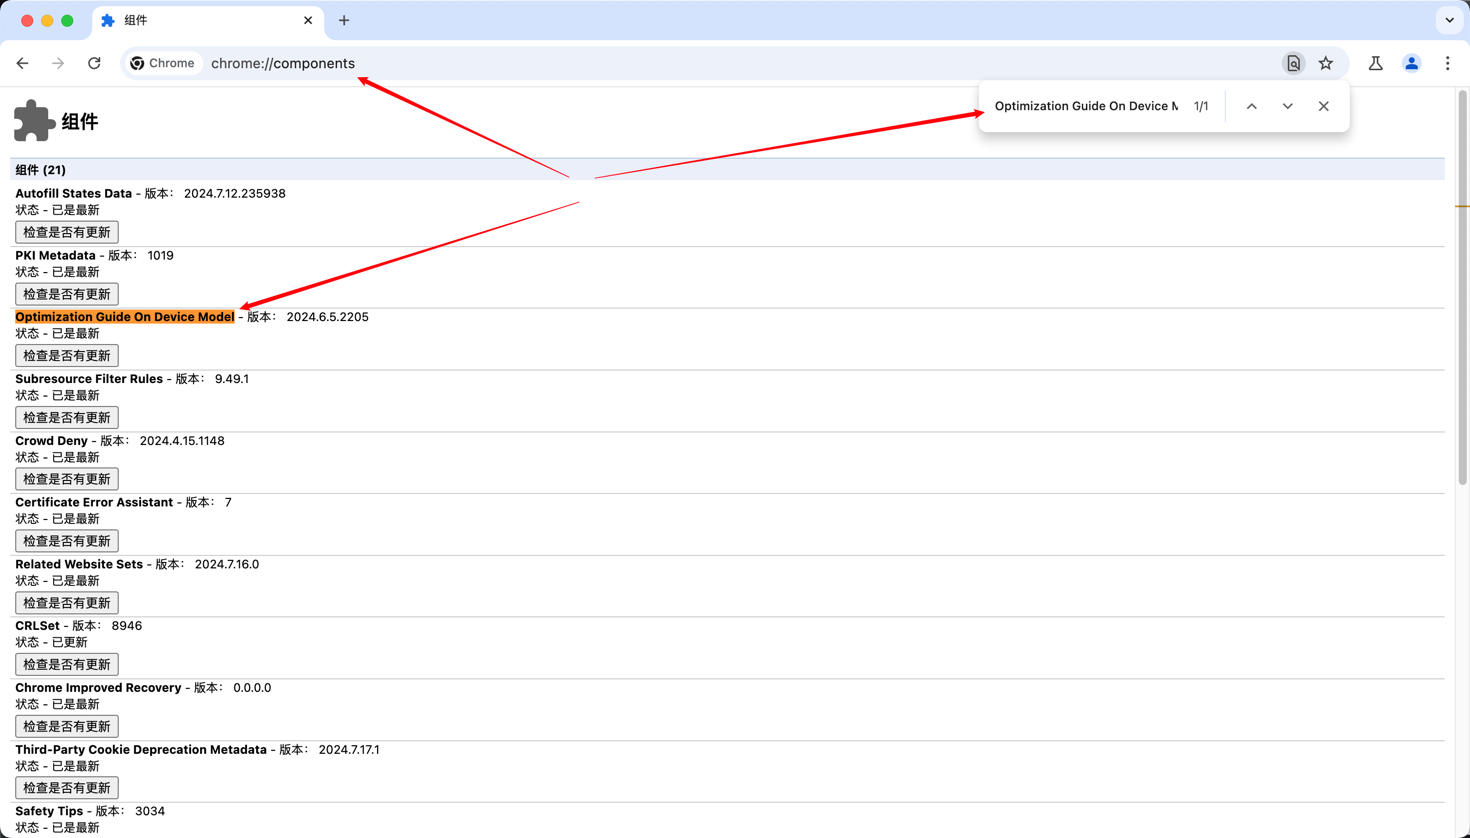Close the find bar
The width and height of the screenshot is (1470, 838).
click(x=1323, y=106)
